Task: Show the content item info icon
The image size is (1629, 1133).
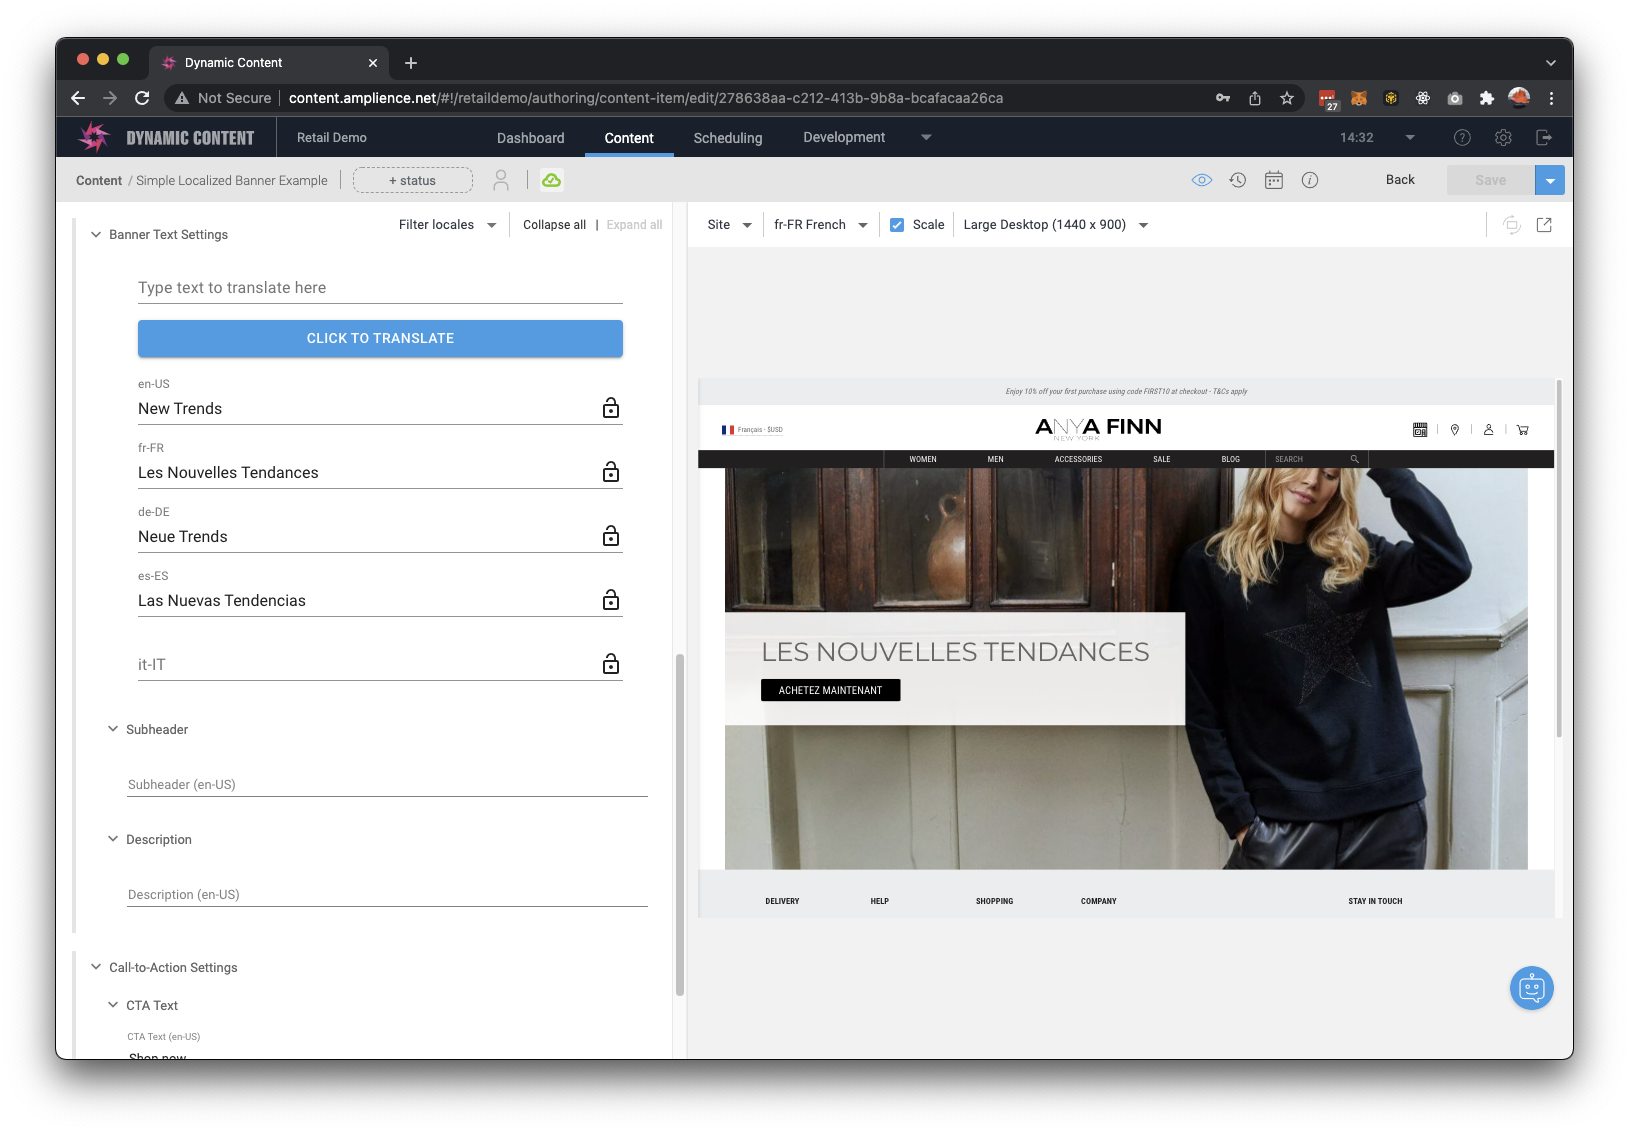Action: click(x=1310, y=180)
